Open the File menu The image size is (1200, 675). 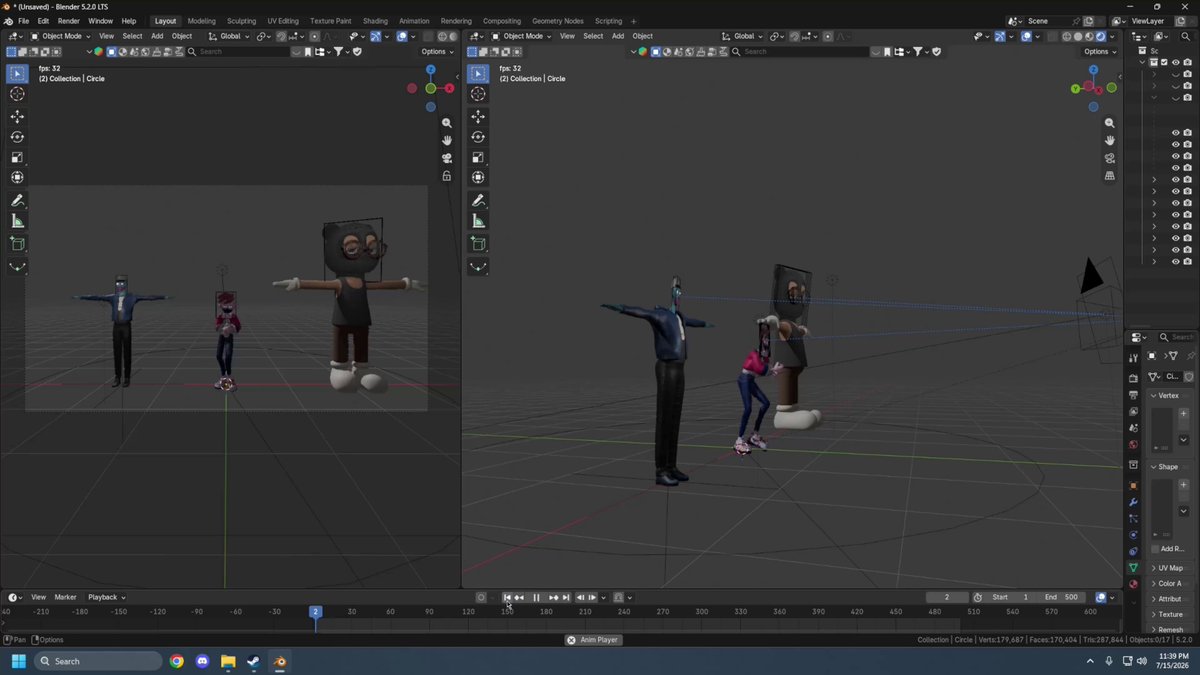[x=23, y=21]
